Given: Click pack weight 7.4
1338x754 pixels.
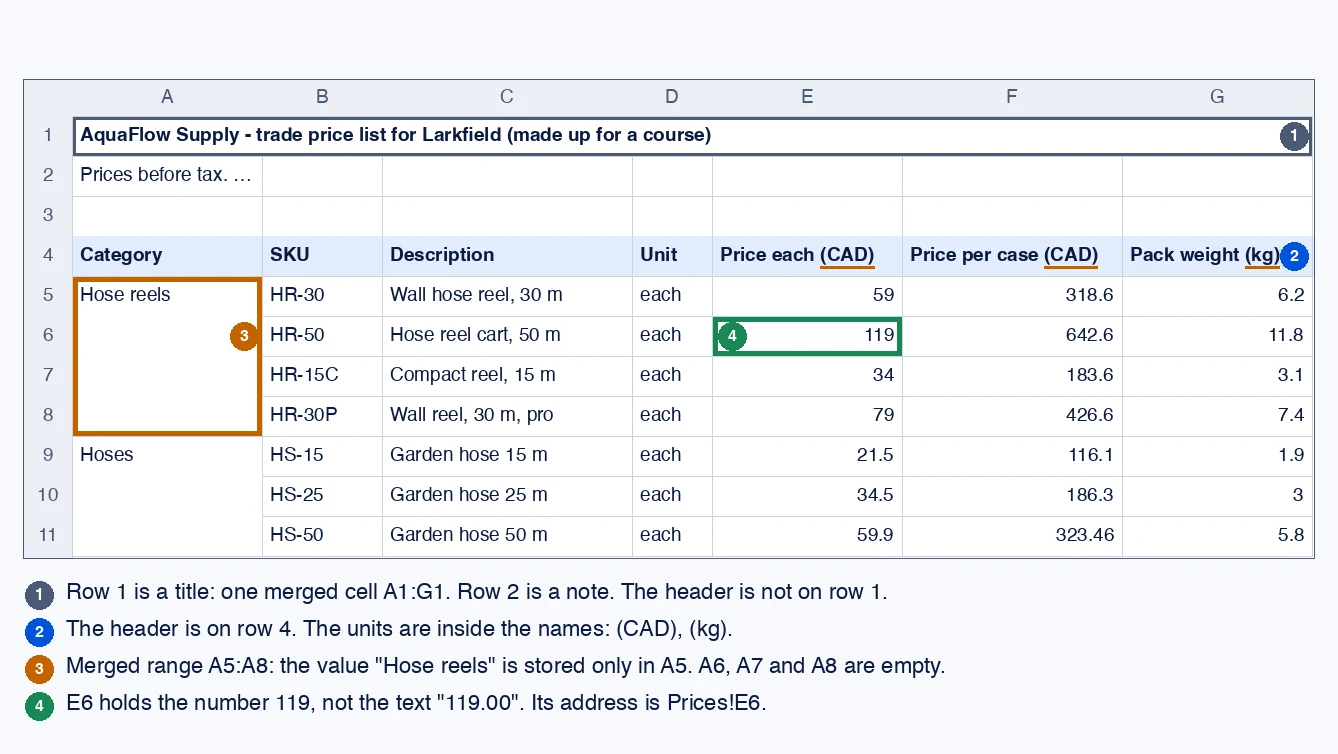Looking at the screenshot, I should (x=1217, y=416).
